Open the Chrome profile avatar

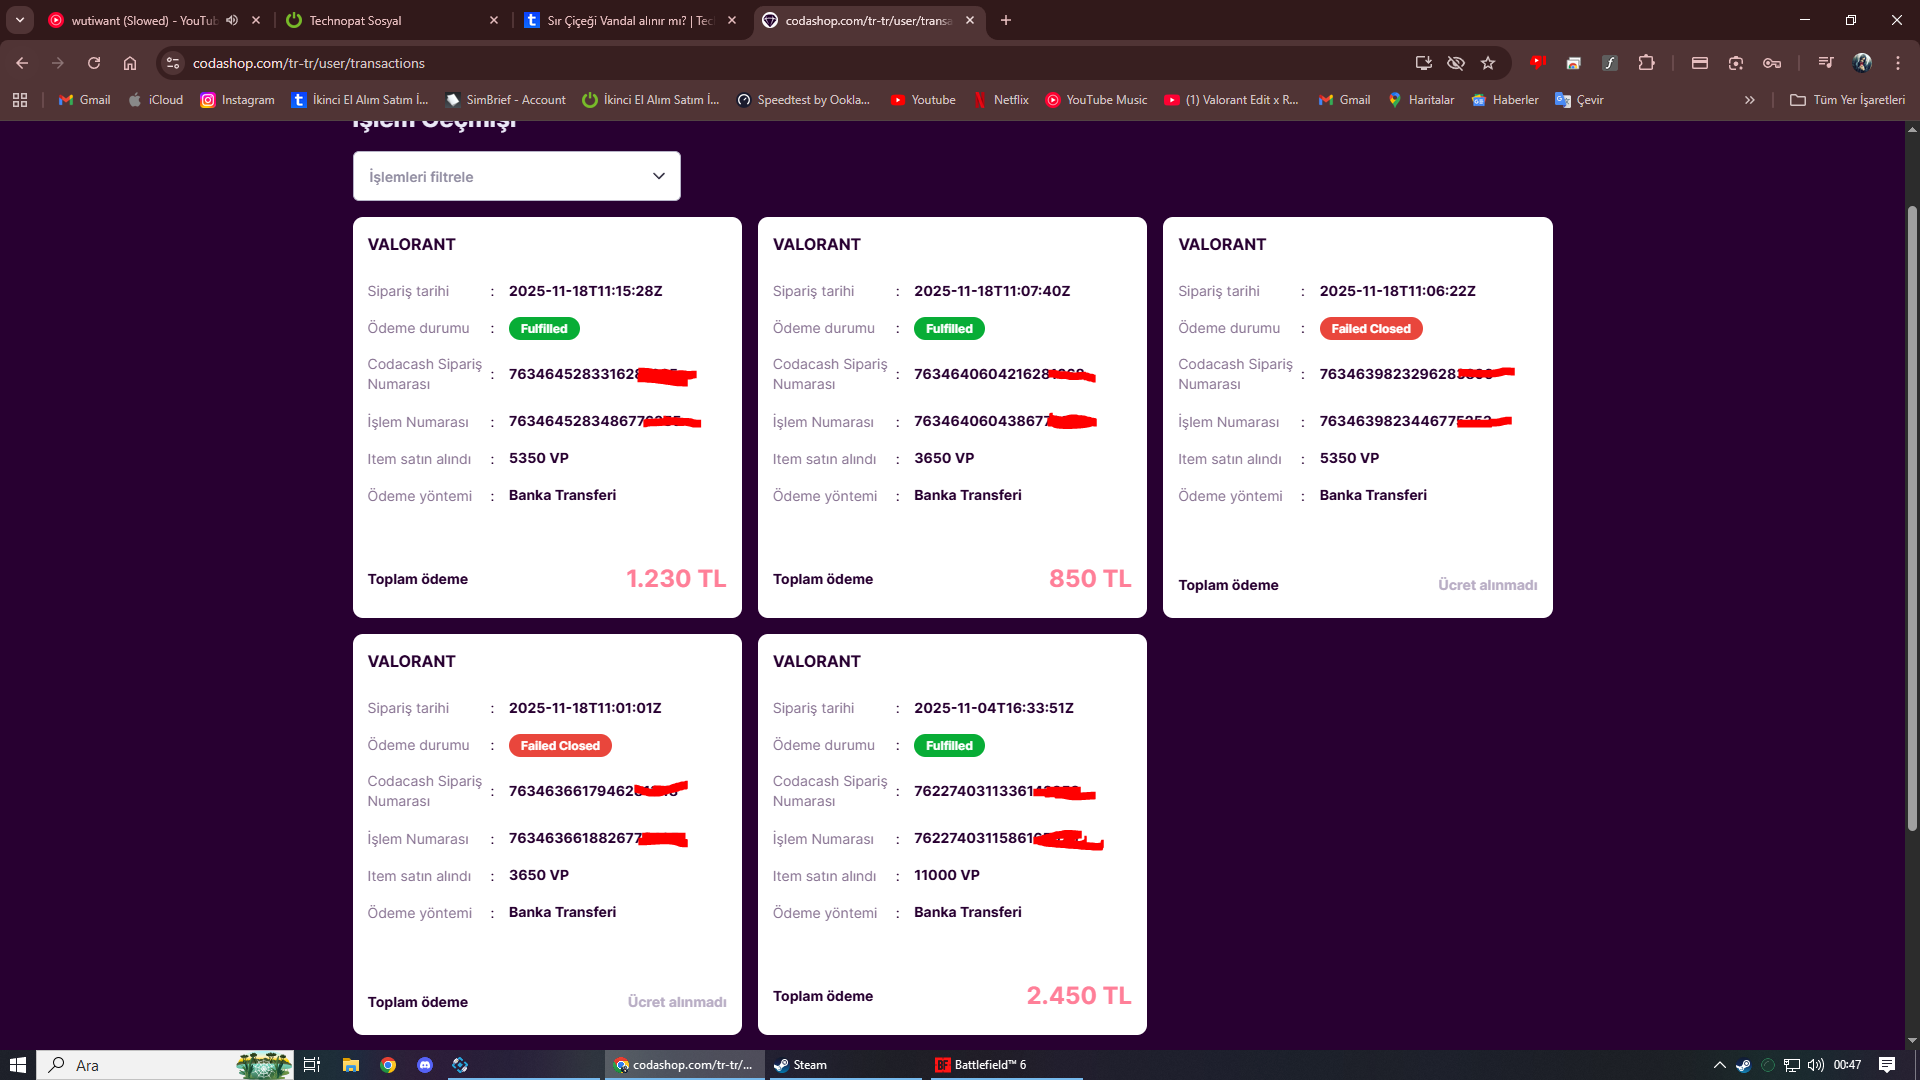(1862, 63)
